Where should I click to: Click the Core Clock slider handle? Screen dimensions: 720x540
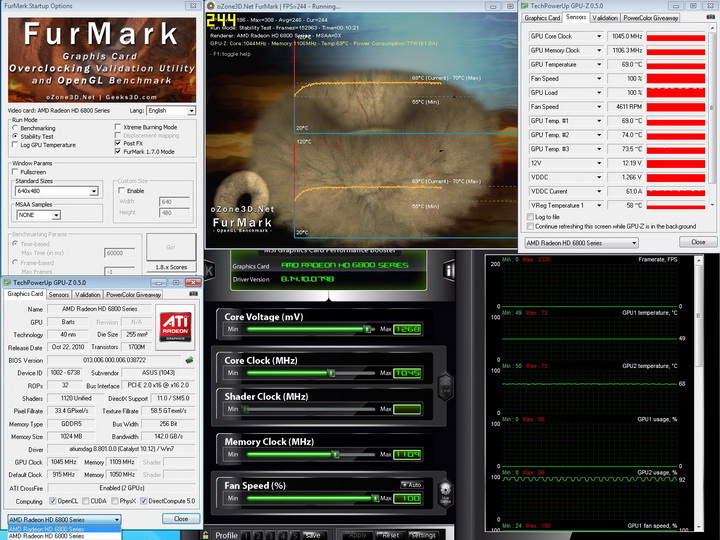[331, 373]
